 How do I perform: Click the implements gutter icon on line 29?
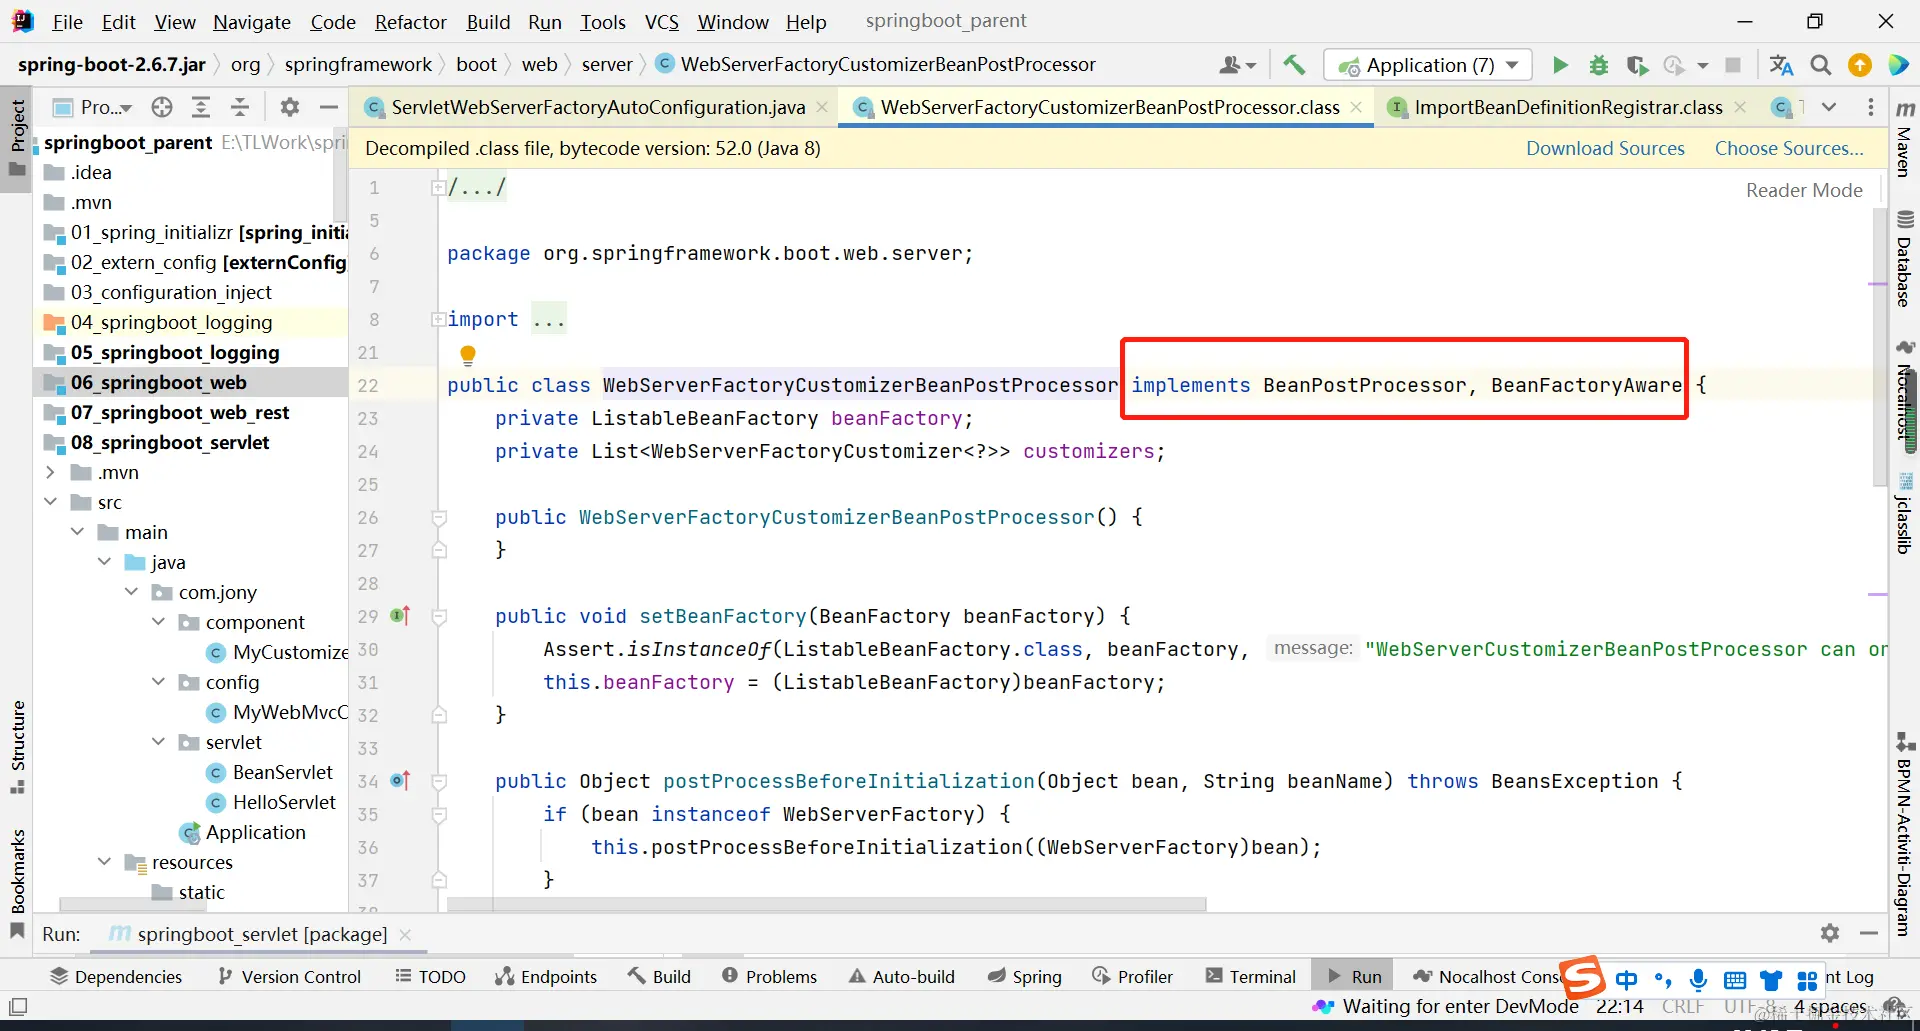[x=400, y=616]
